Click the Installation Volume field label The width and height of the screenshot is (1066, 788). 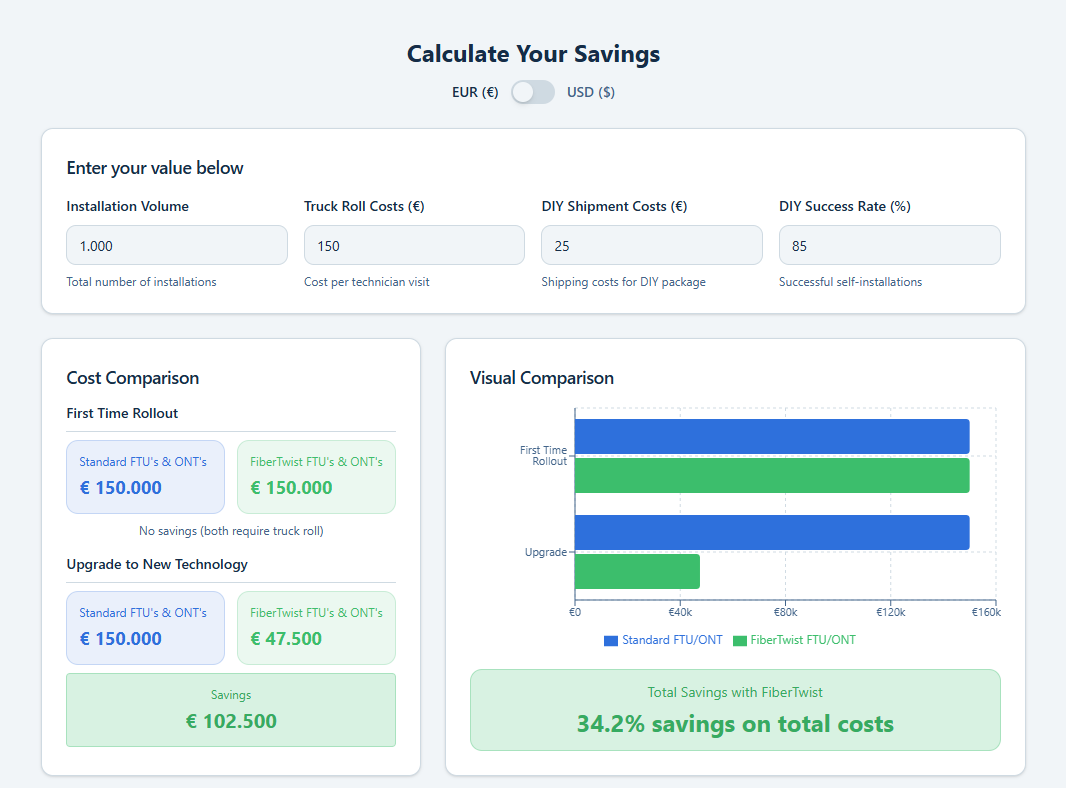coord(128,206)
